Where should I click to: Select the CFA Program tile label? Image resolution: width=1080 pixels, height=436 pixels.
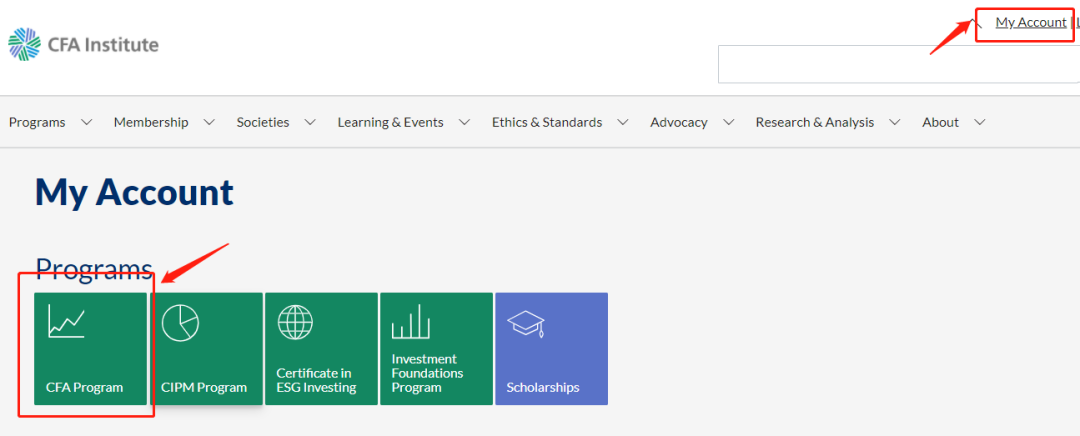pyautogui.click(x=84, y=387)
